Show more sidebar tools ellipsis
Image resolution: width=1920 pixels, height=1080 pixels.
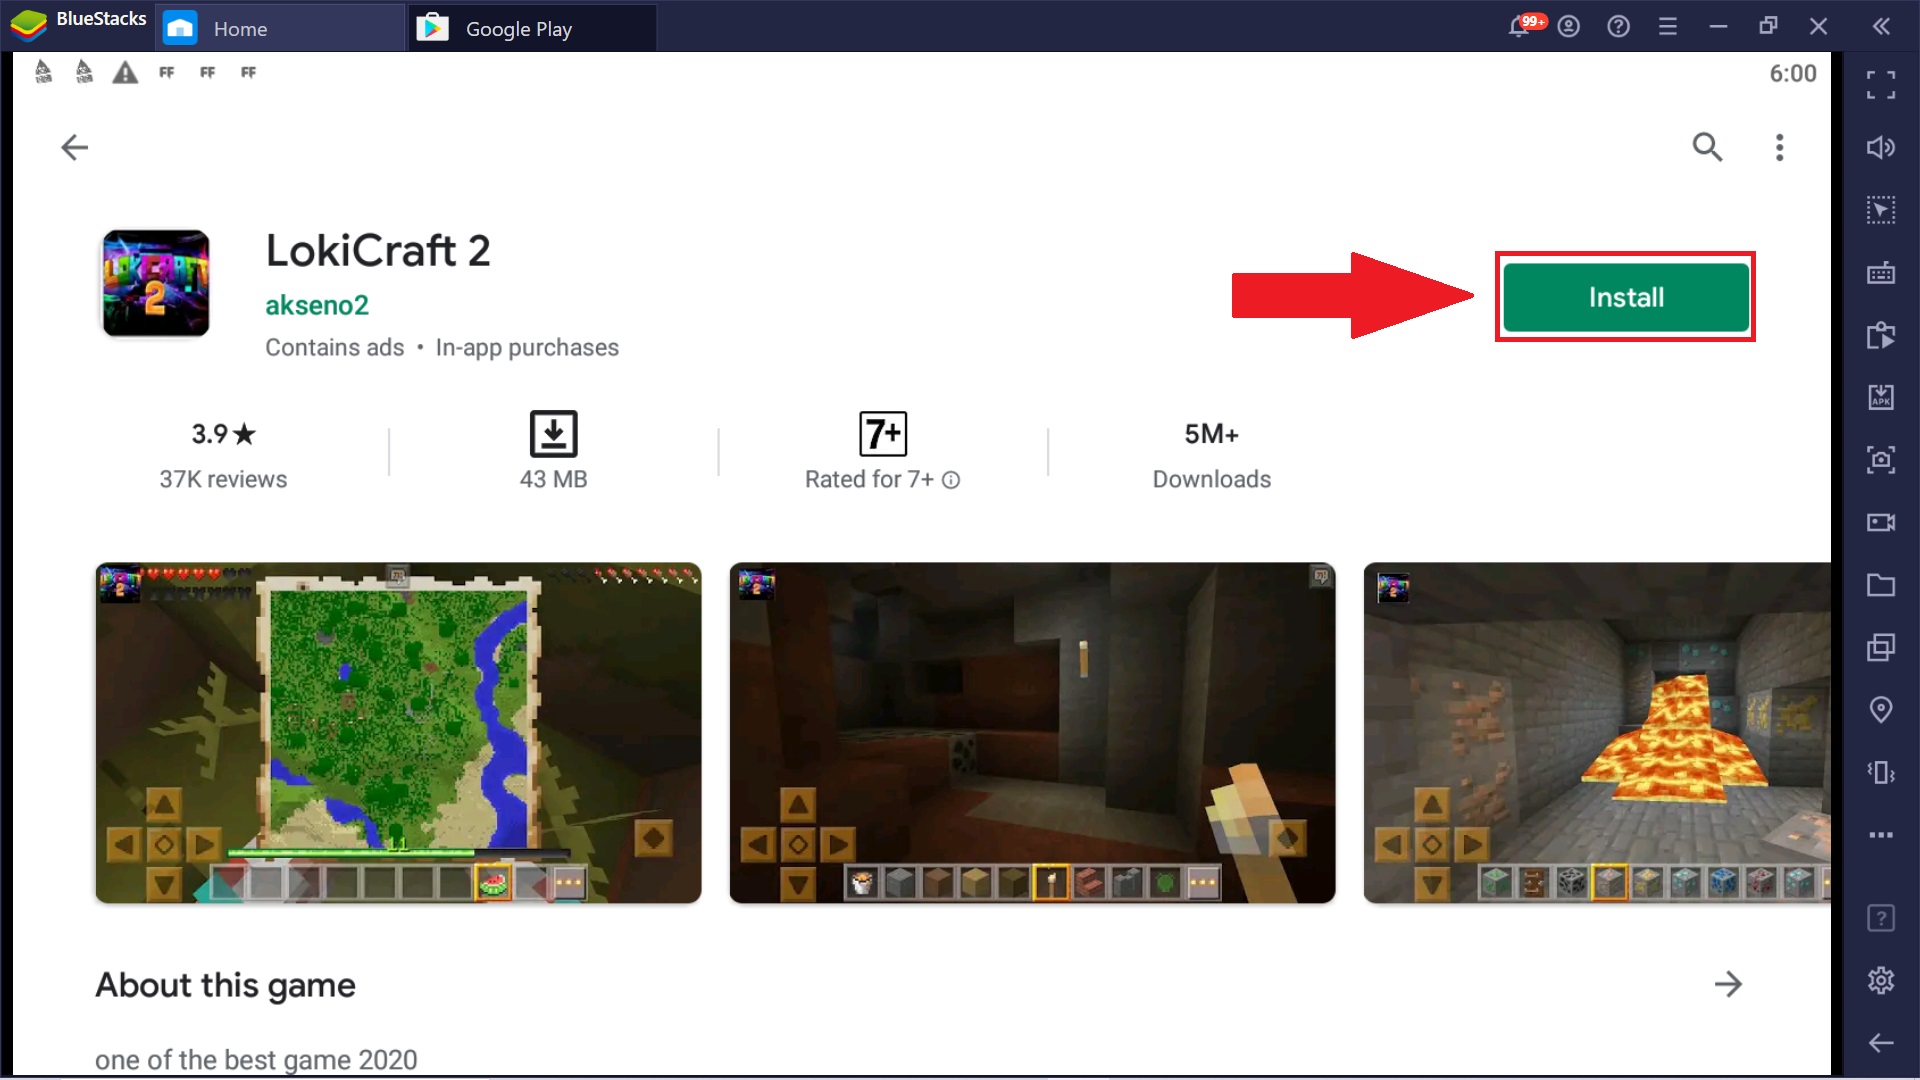1881,835
